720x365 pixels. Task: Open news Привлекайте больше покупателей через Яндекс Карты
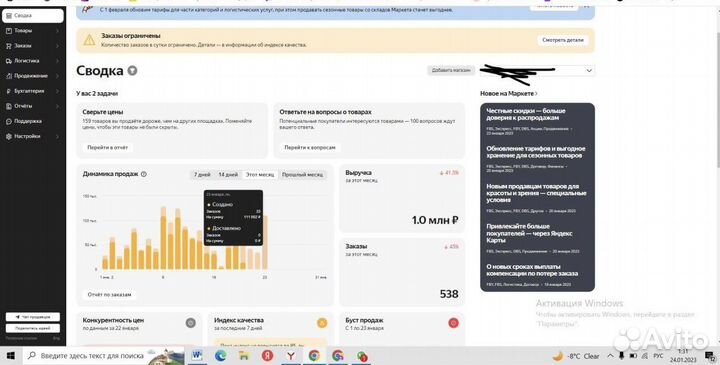tap(529, 233)
